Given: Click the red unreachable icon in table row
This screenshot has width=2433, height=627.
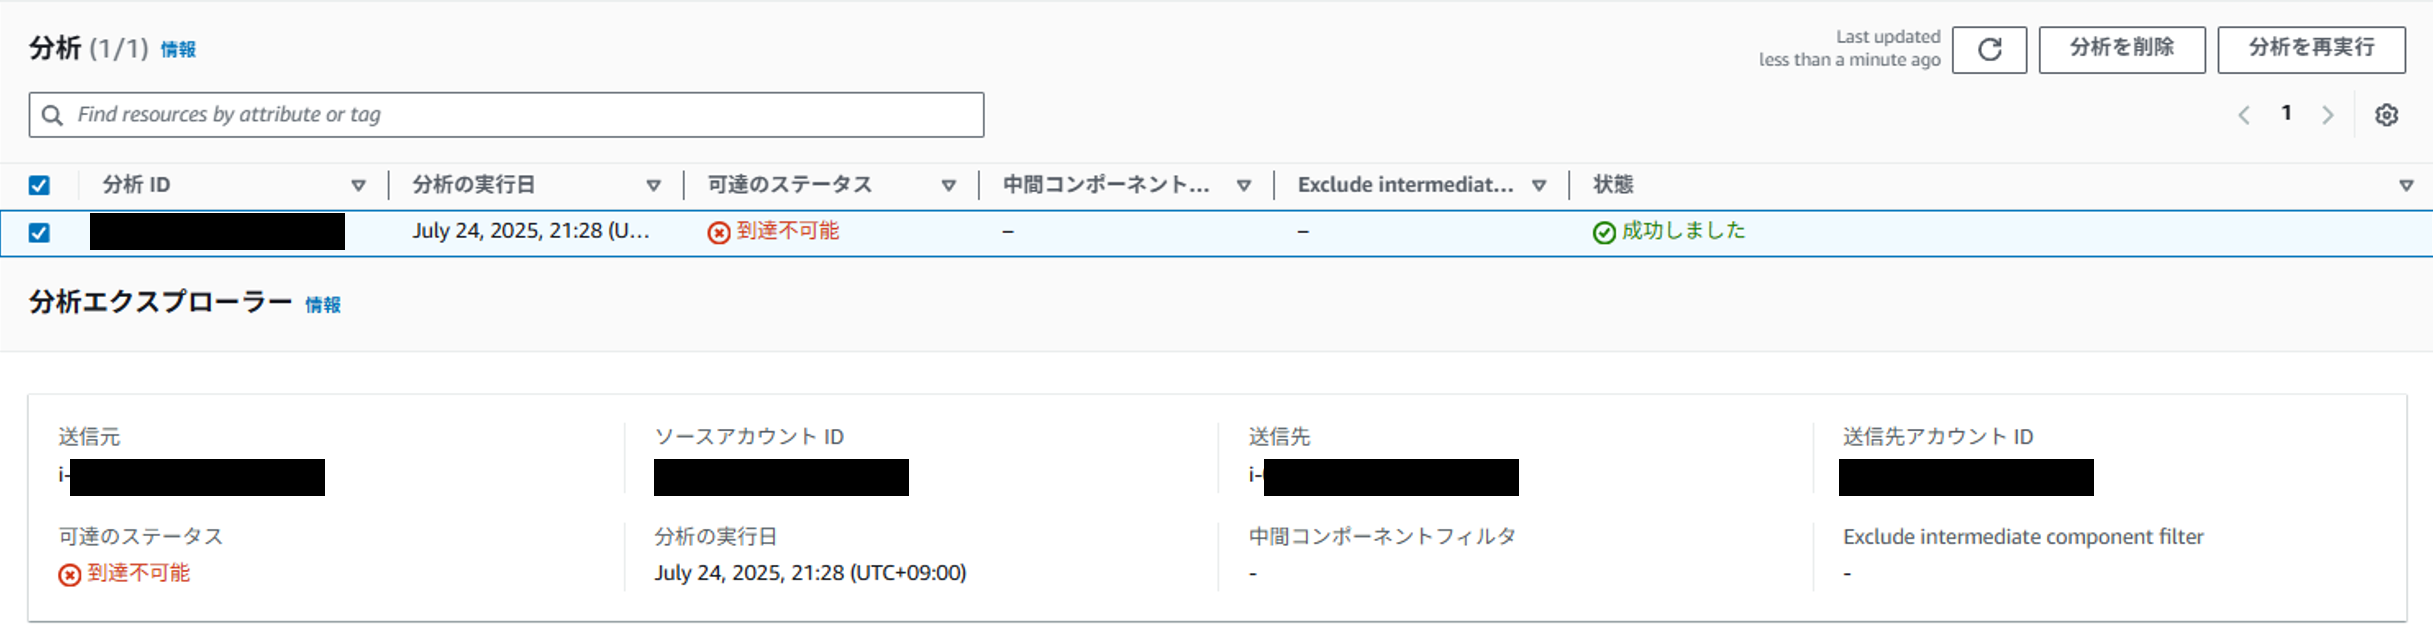Looking at the screenshot, I should [718, 232].
